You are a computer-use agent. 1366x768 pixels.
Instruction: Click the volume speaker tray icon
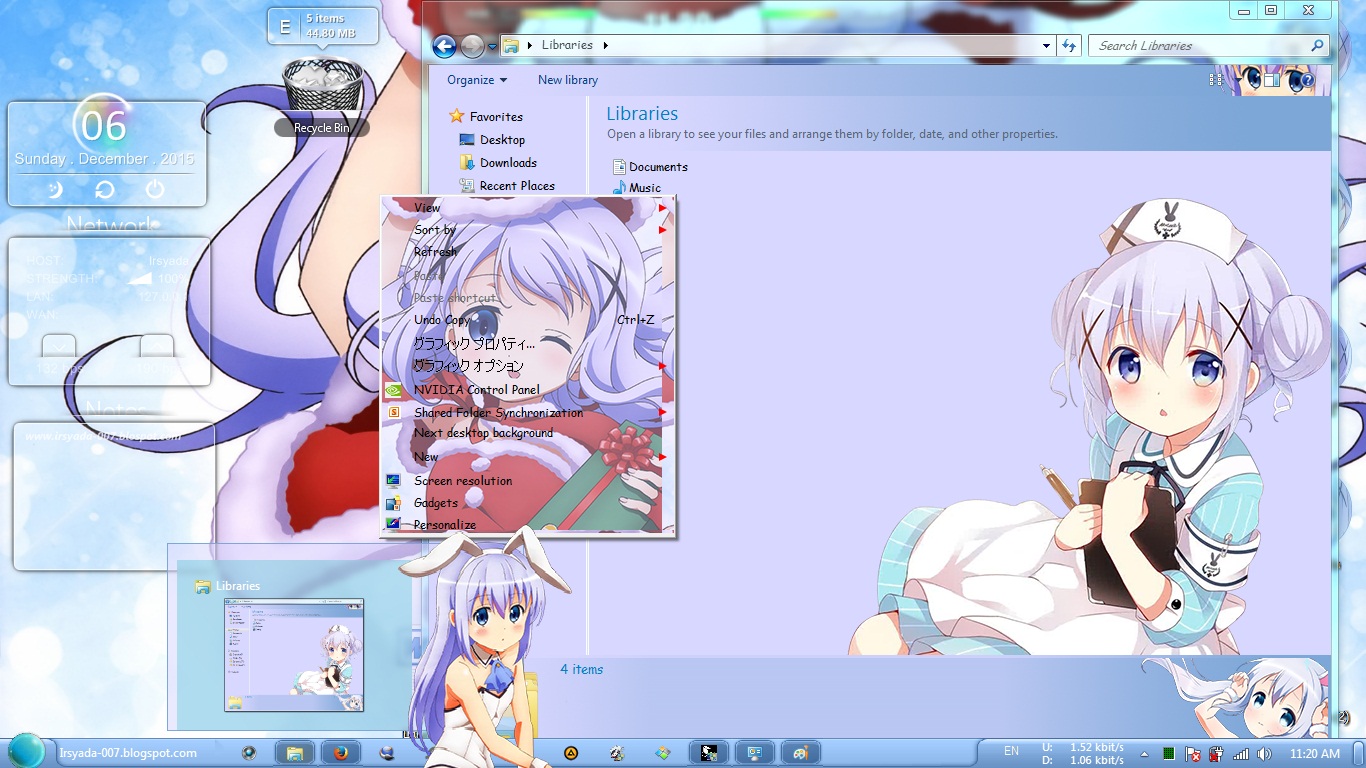coord(1264,753)
